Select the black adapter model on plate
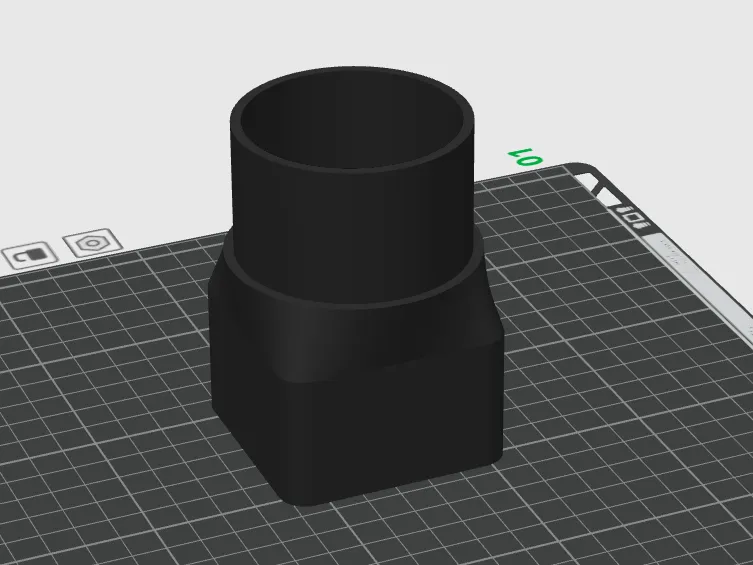753x565 pixels. tap(354, 288)
